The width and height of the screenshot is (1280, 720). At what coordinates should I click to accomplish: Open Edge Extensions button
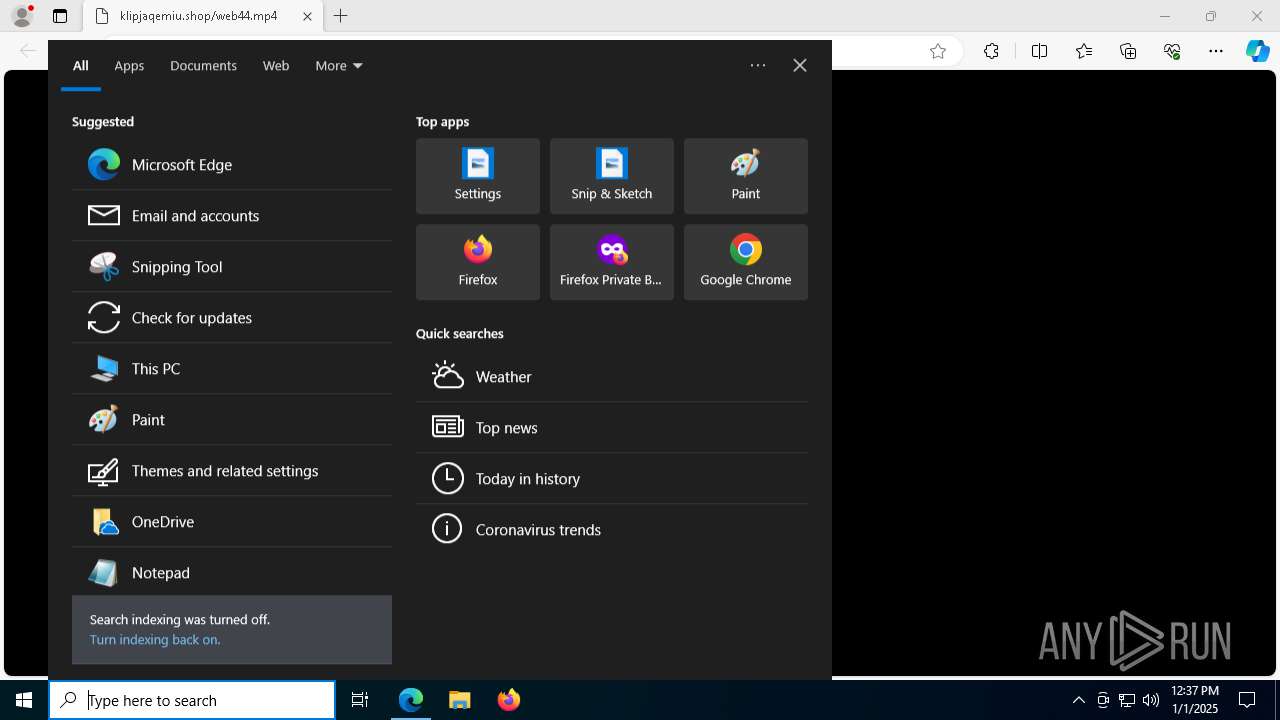[991, 52]
